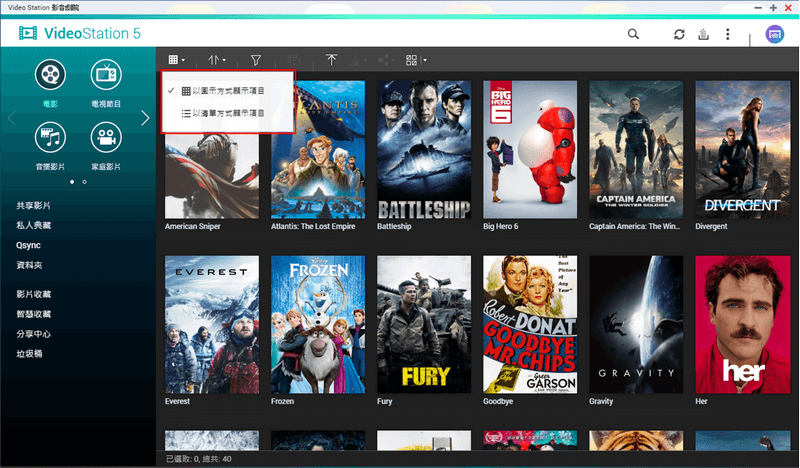800x468 pixels.
Task: Open the background tasks tray icon
Action: coord(704,34)
